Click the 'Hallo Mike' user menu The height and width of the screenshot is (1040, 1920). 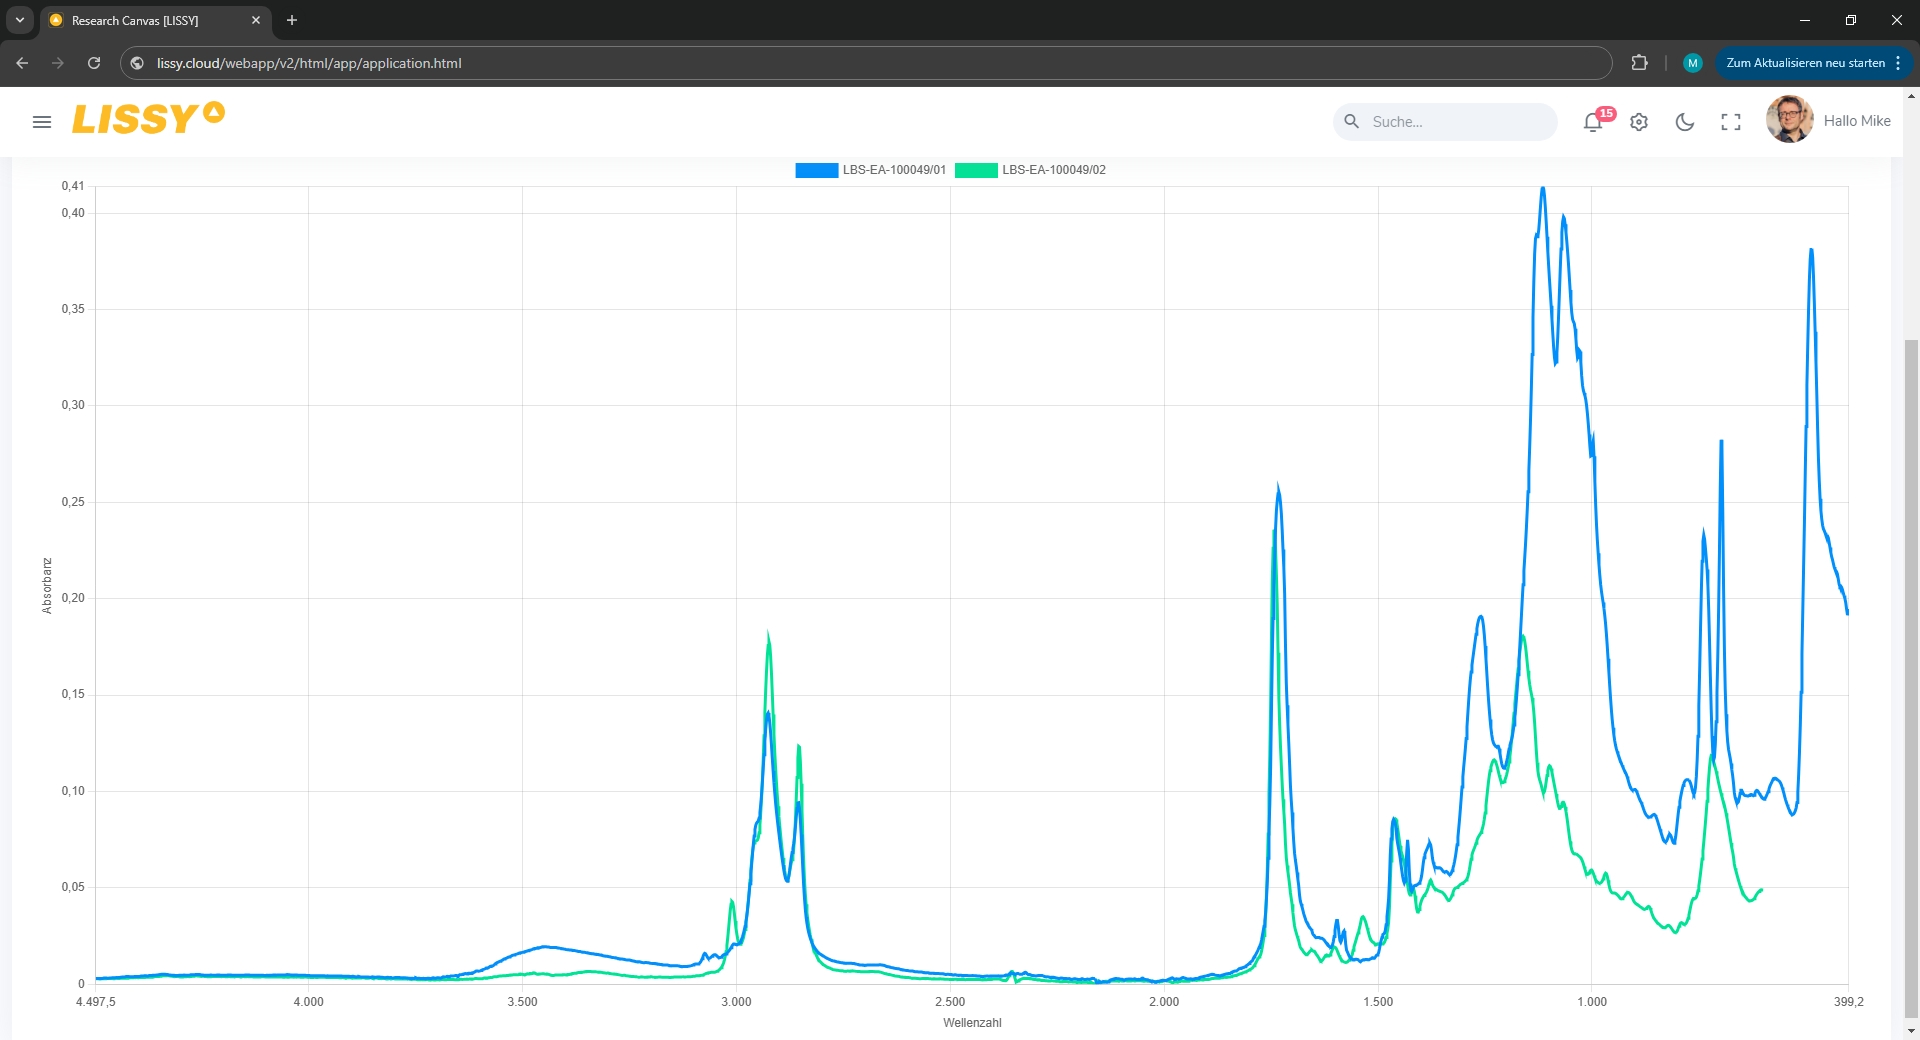click(1857, 121)
